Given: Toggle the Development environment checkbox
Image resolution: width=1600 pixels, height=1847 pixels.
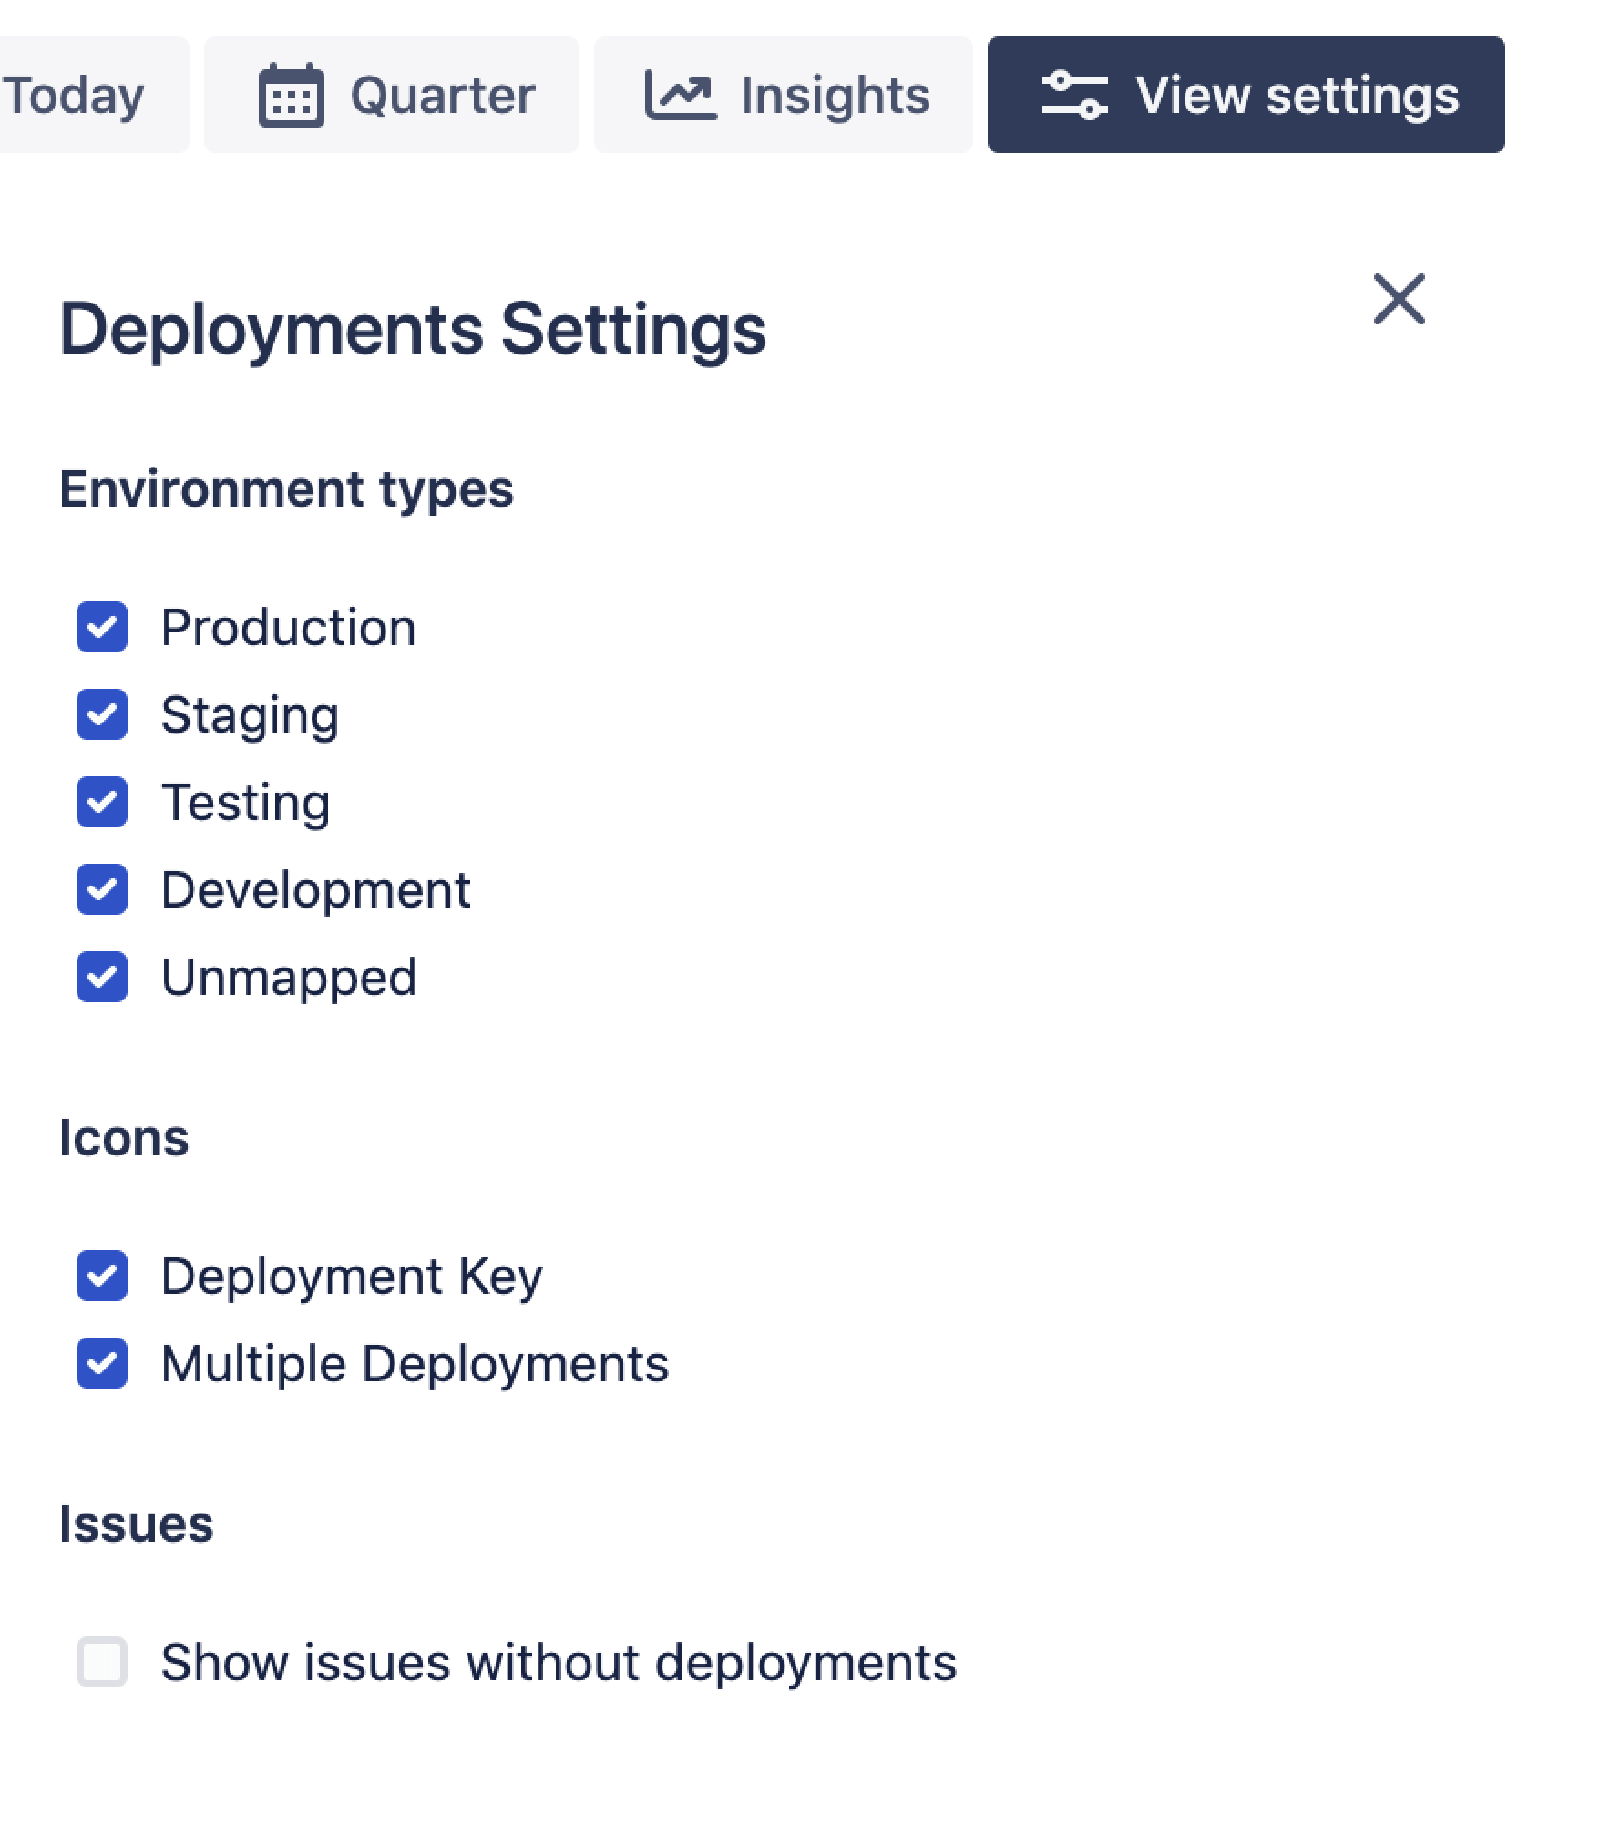Looking at the screenshot, I should pyautogui.click(x=102, y=889).
